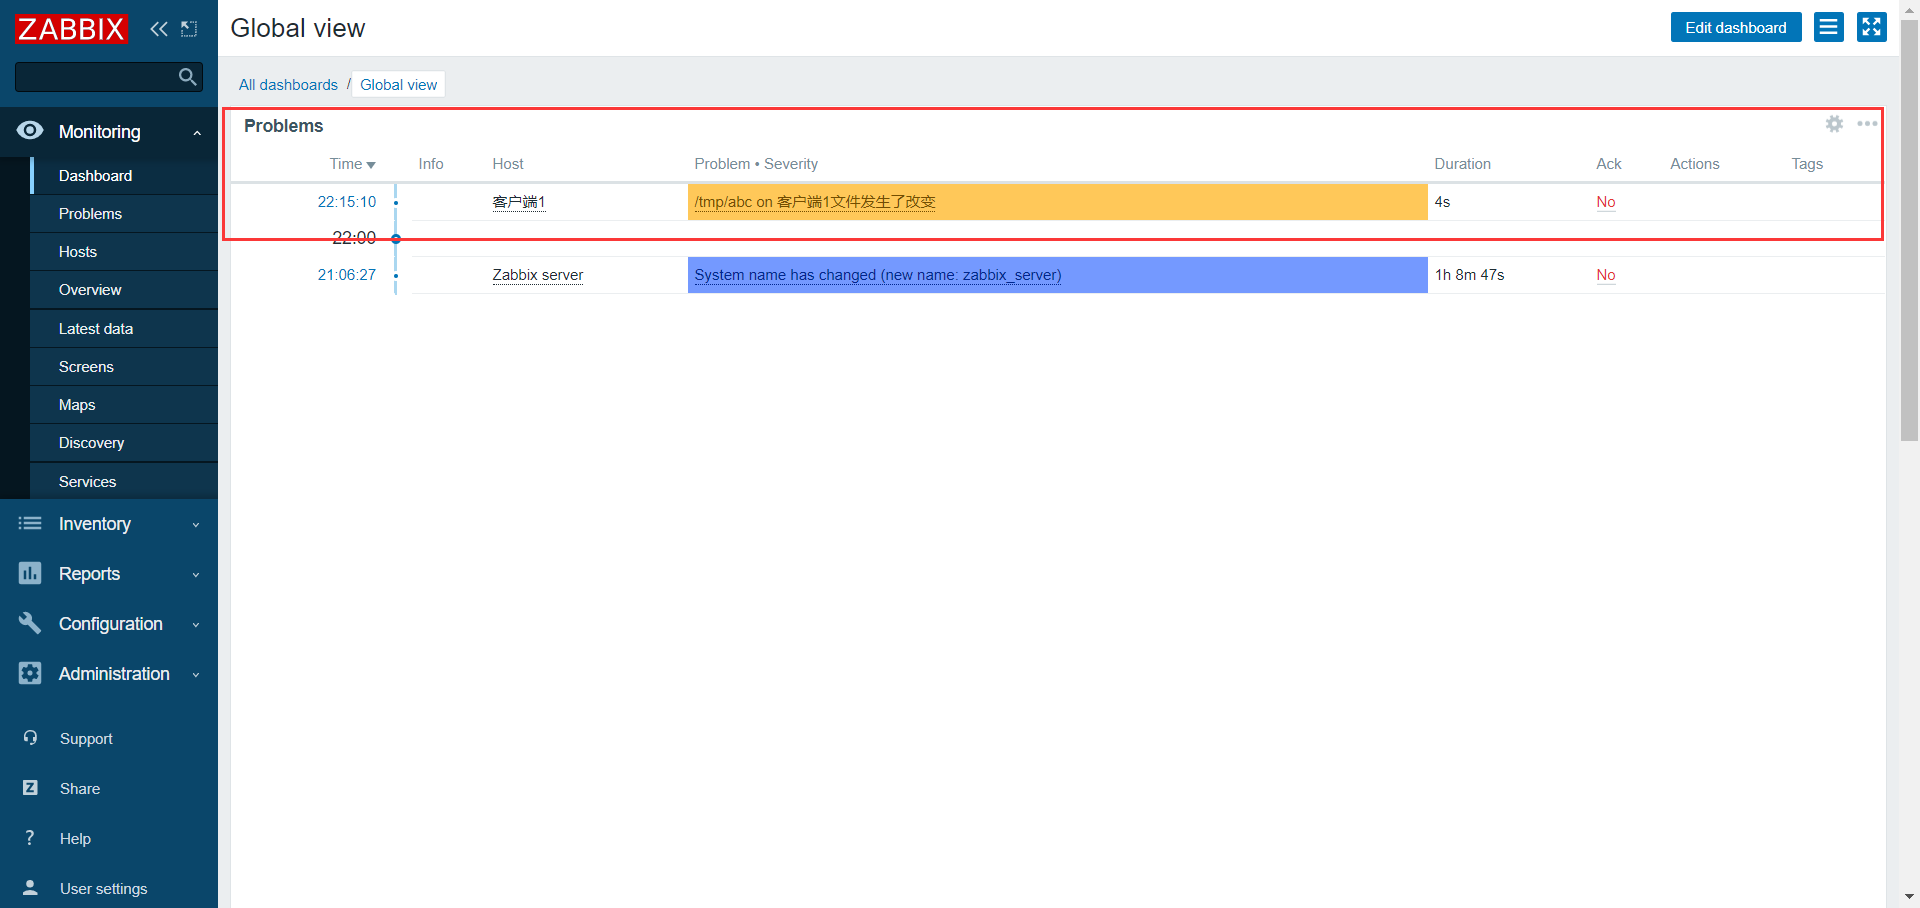The width and height of the screenshot is (1920, 908).
Task: Acknowledge status "No" for Zabbix server problem
Action: [1606, 275]
